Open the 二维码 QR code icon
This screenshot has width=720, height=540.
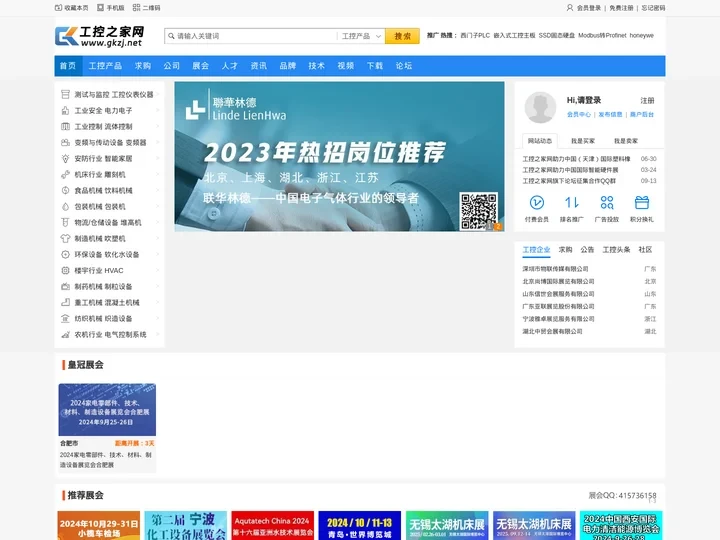136,8
